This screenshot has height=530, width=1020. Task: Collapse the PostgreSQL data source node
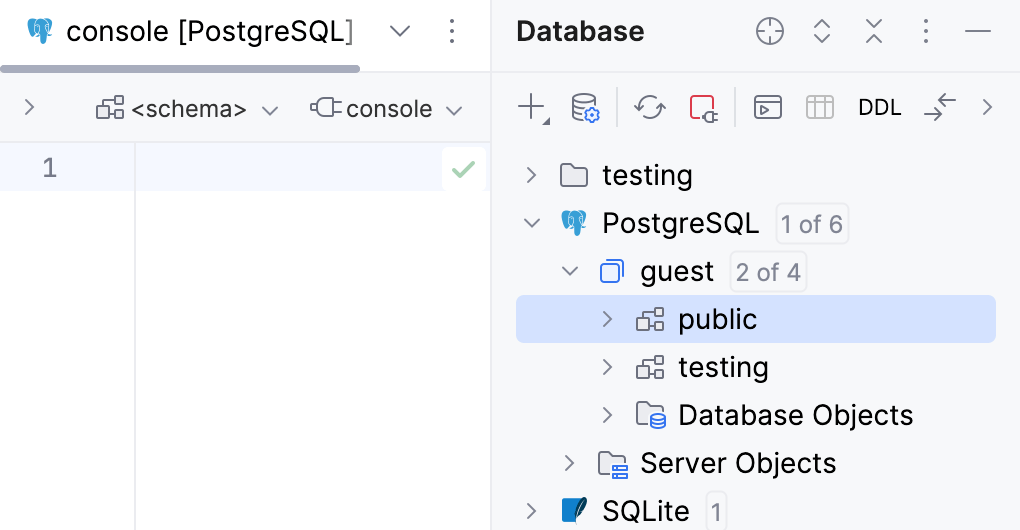click(x=531, y=223)
